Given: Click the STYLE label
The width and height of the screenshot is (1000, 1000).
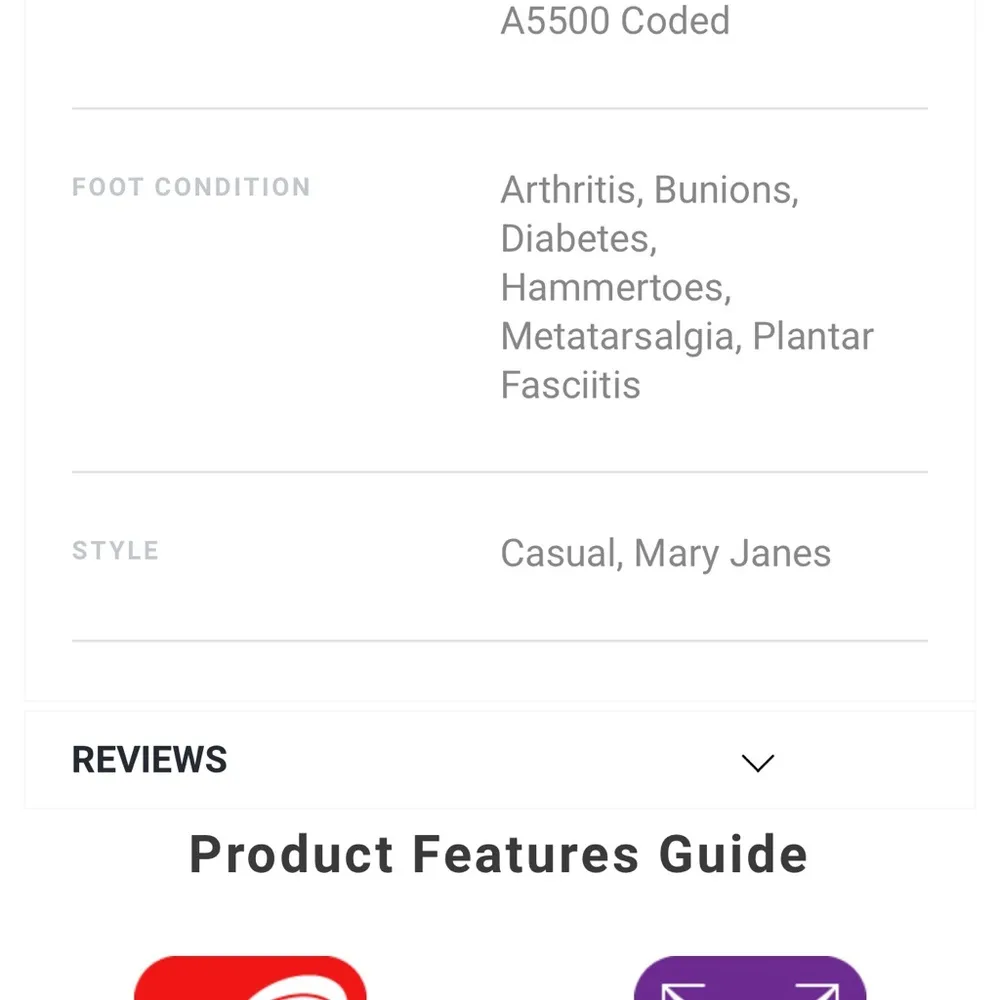Looking at the screenshot, I should click(115, 551).
